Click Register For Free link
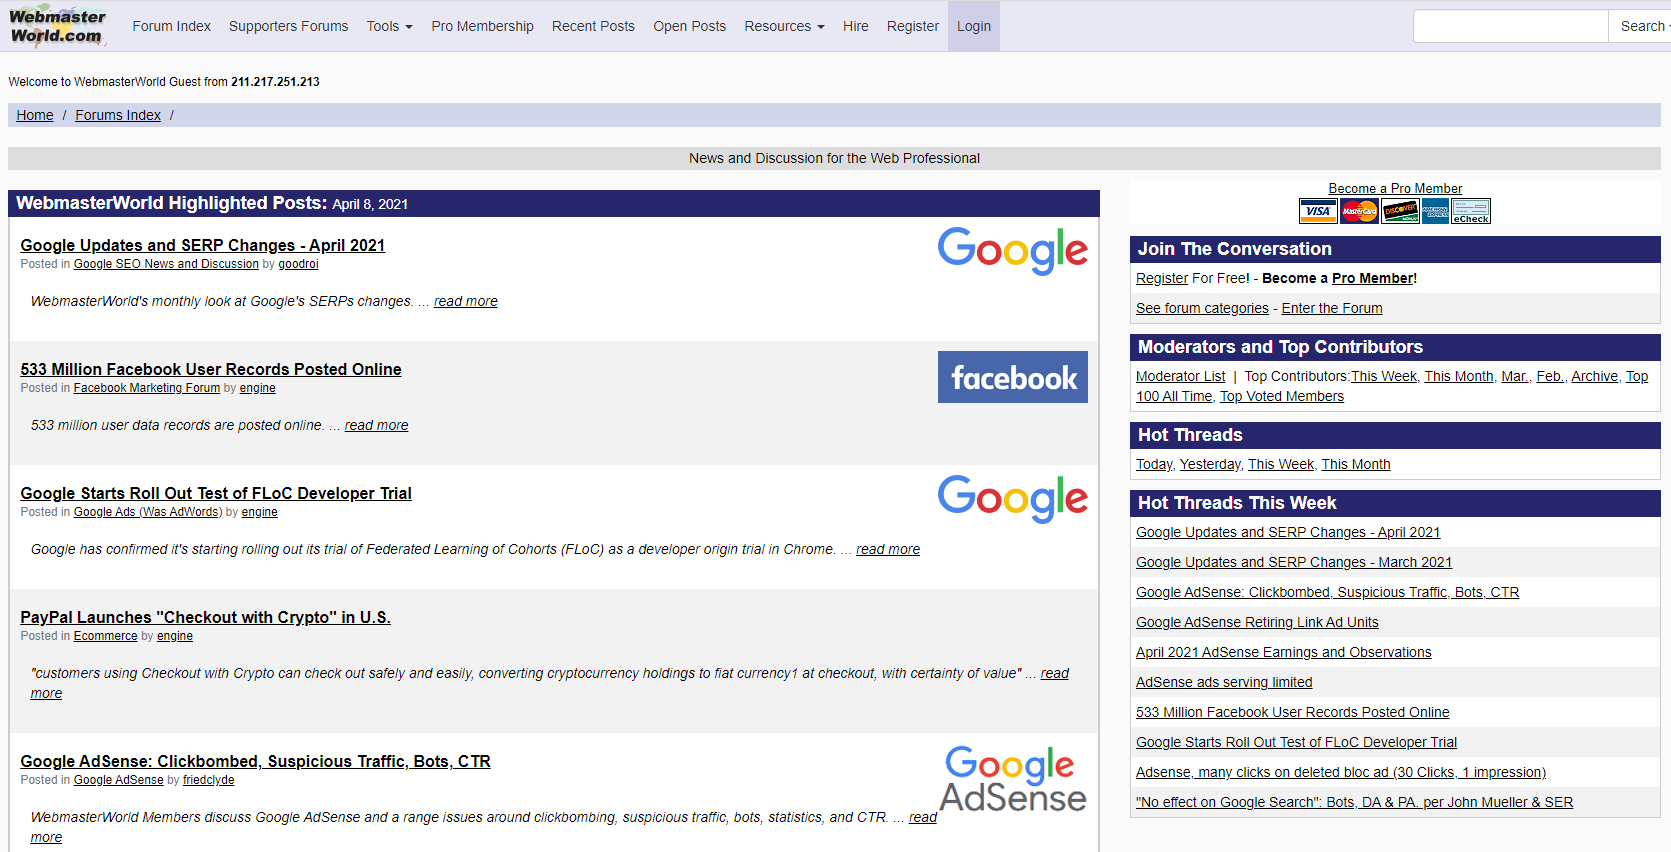 (x=1162, y=278)
